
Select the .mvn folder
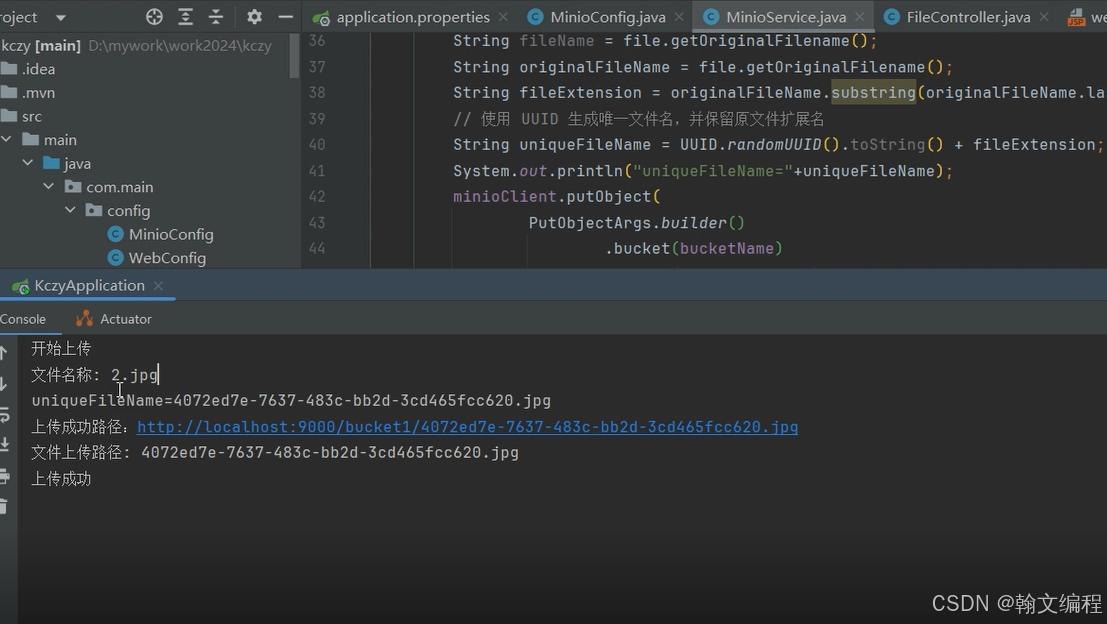[28, 92]
